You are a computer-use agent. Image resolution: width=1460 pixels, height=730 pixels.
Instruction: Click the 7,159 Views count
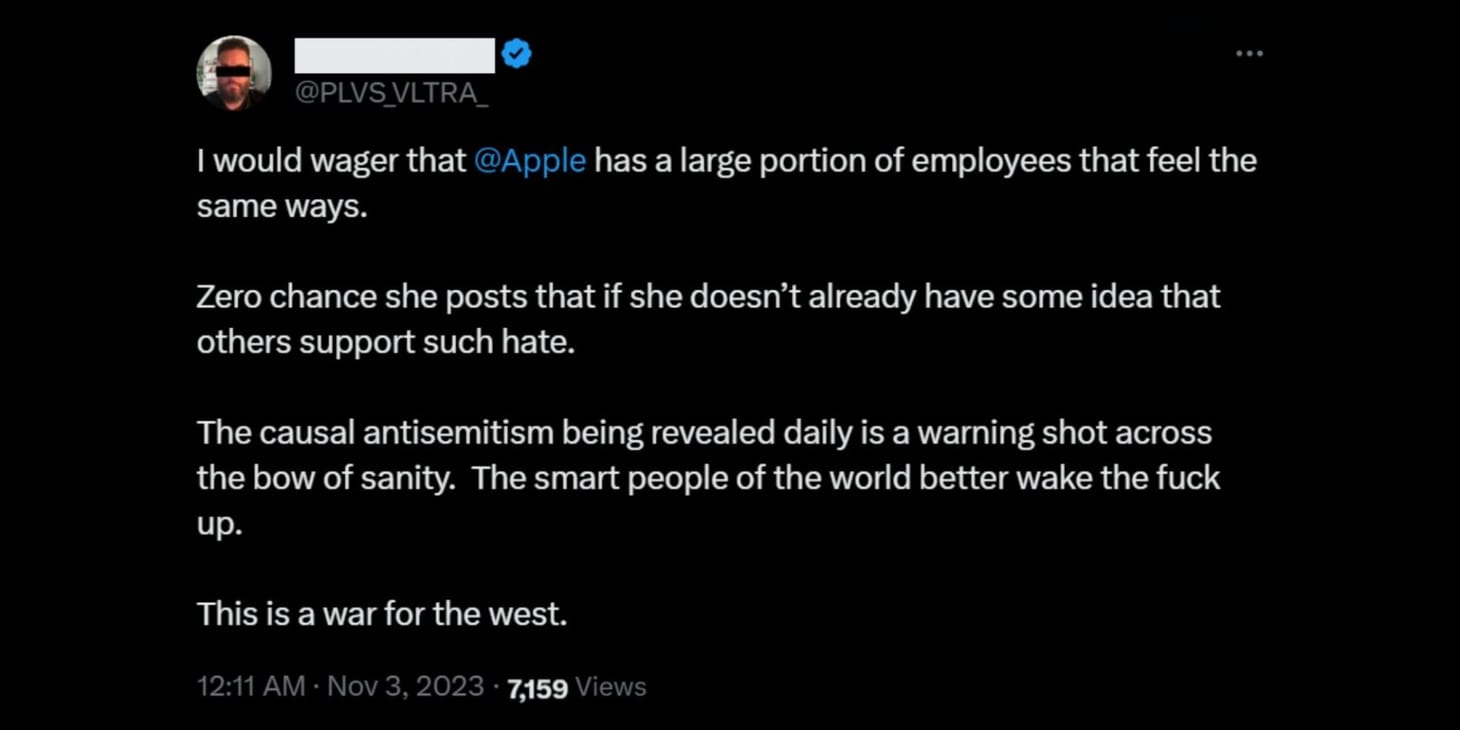pyautogui.click(x=536, y=687)
